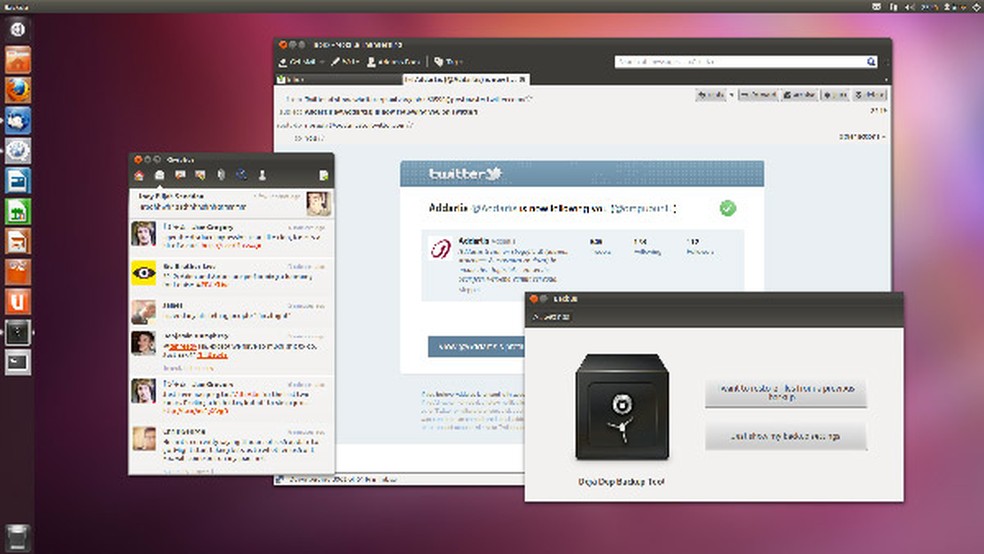This screenshot has width=984, height=554.
Task: Compose a new post in Gwibber
Action: [x=324, y=176]
